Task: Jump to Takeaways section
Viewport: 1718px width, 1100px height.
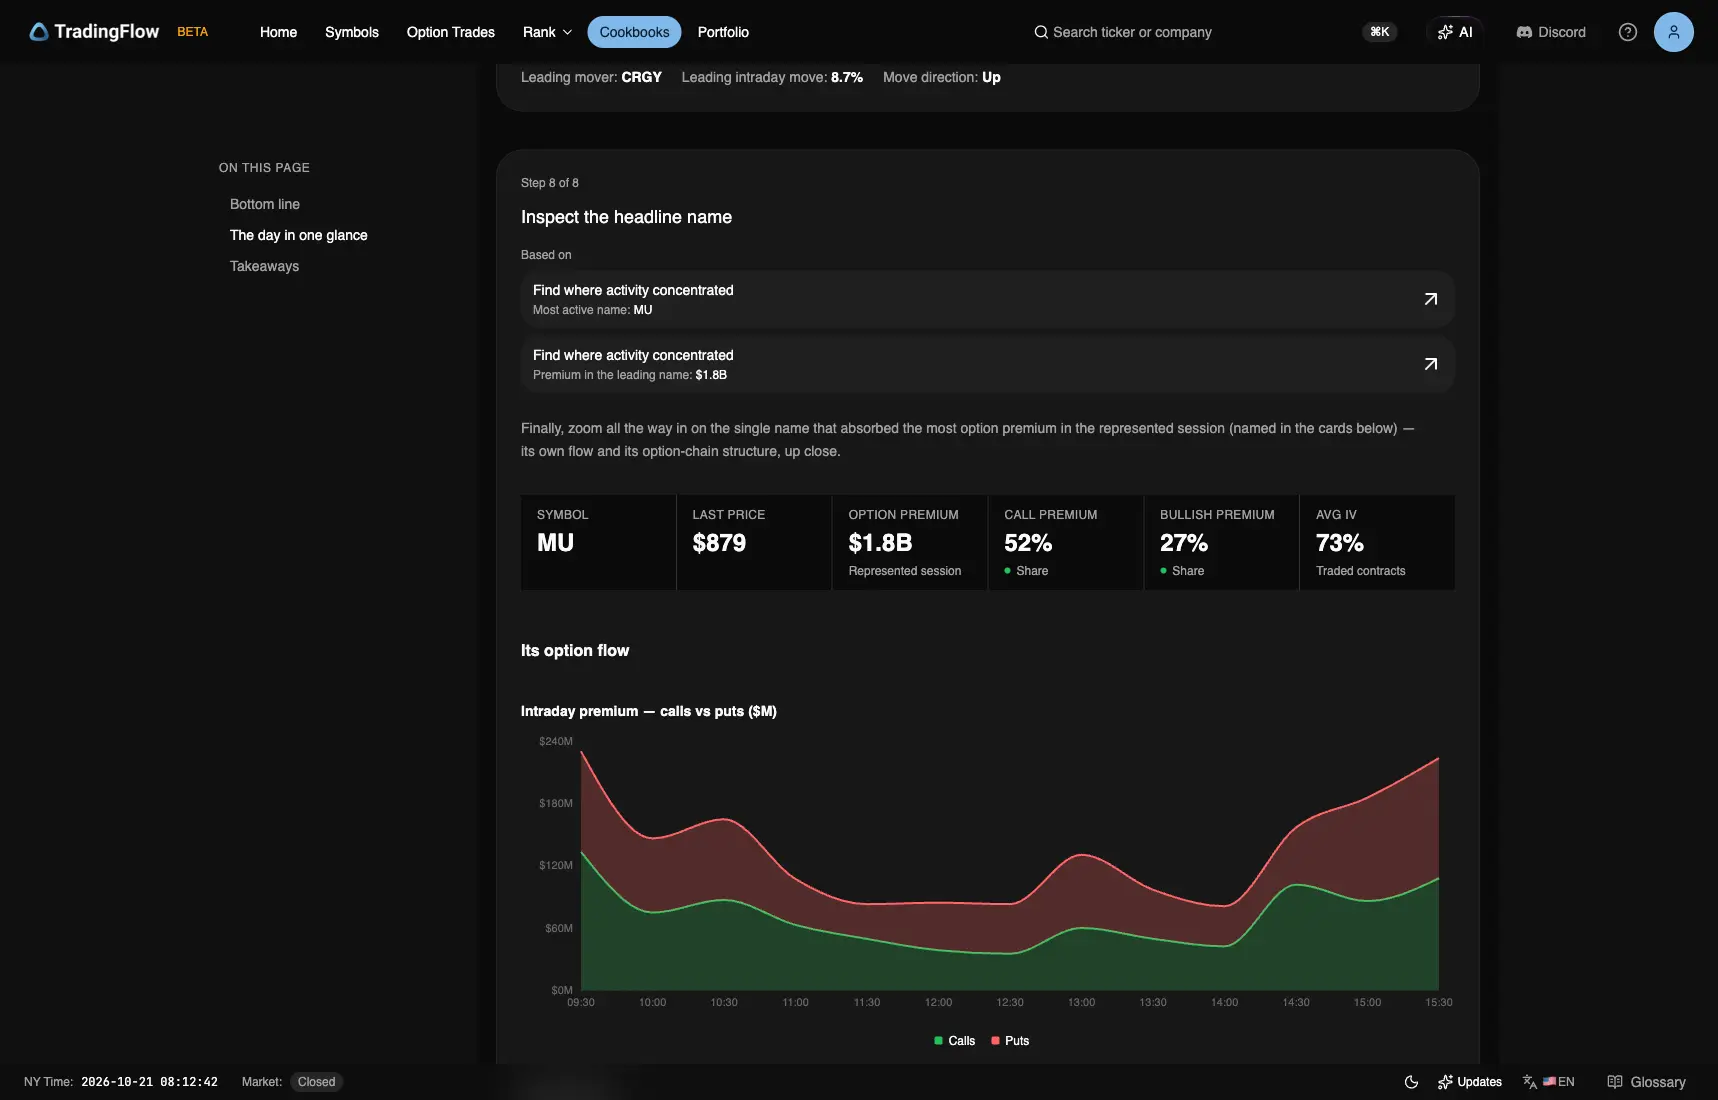Action: 264,266
